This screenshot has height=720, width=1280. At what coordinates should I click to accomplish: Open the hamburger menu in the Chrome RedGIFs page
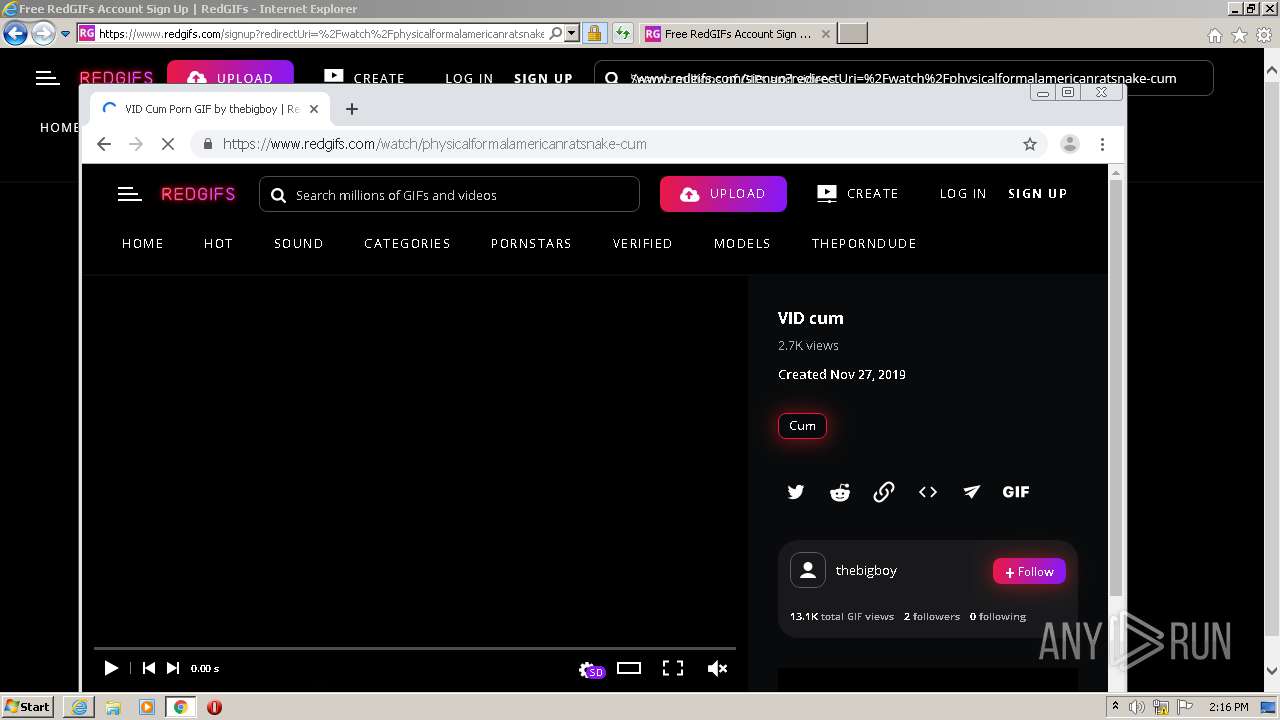coord(130,194)
